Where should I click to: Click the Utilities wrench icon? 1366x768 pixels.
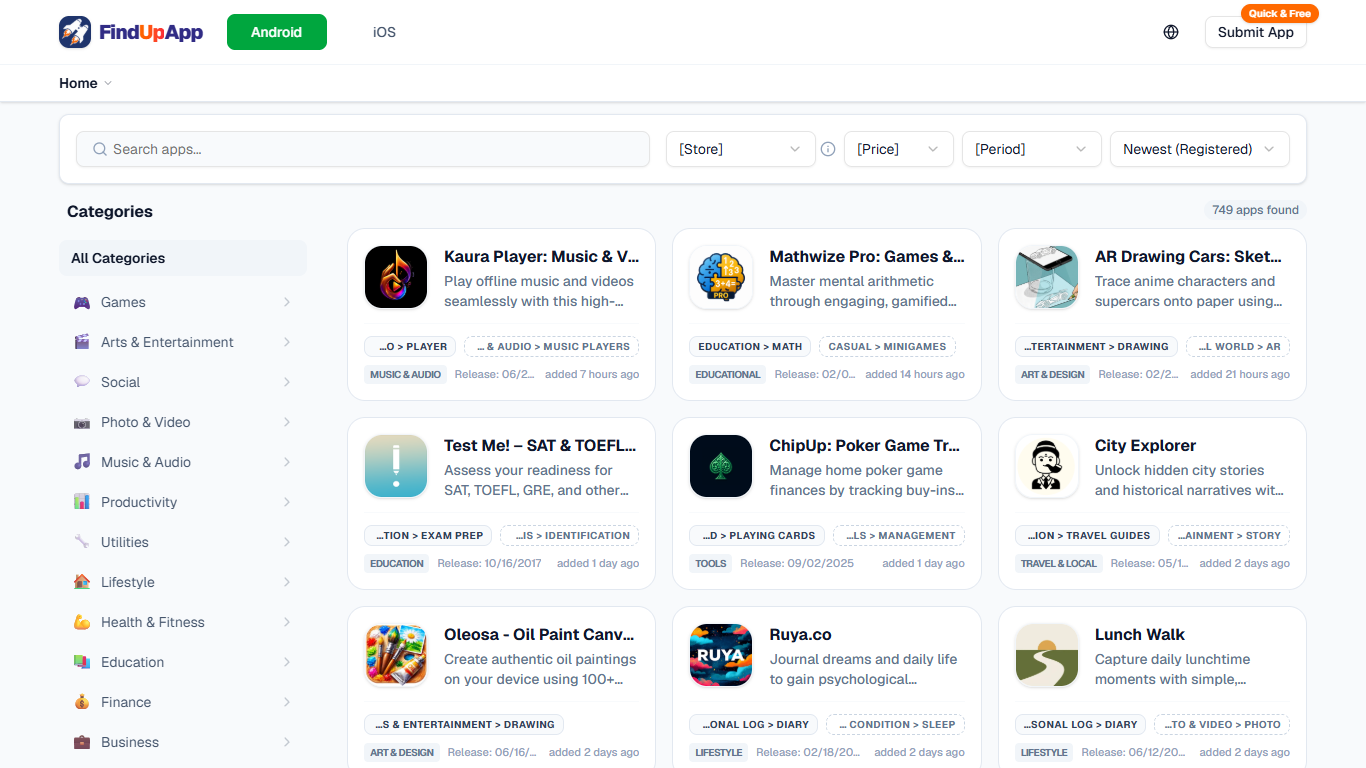point(82,542)
